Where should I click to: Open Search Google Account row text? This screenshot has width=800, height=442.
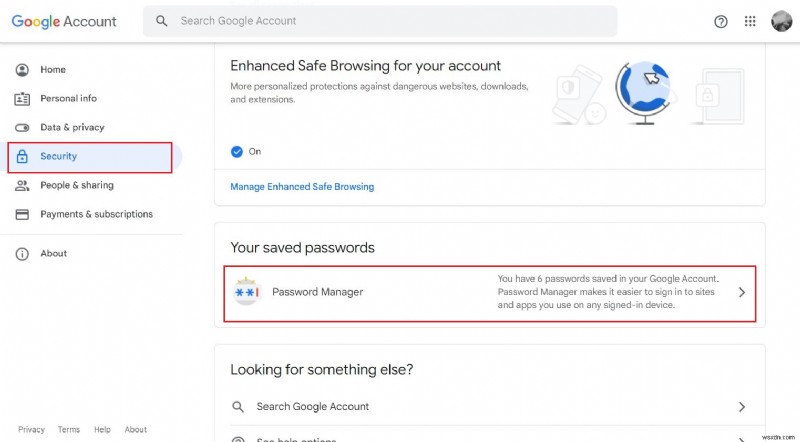tap(313, 407)
